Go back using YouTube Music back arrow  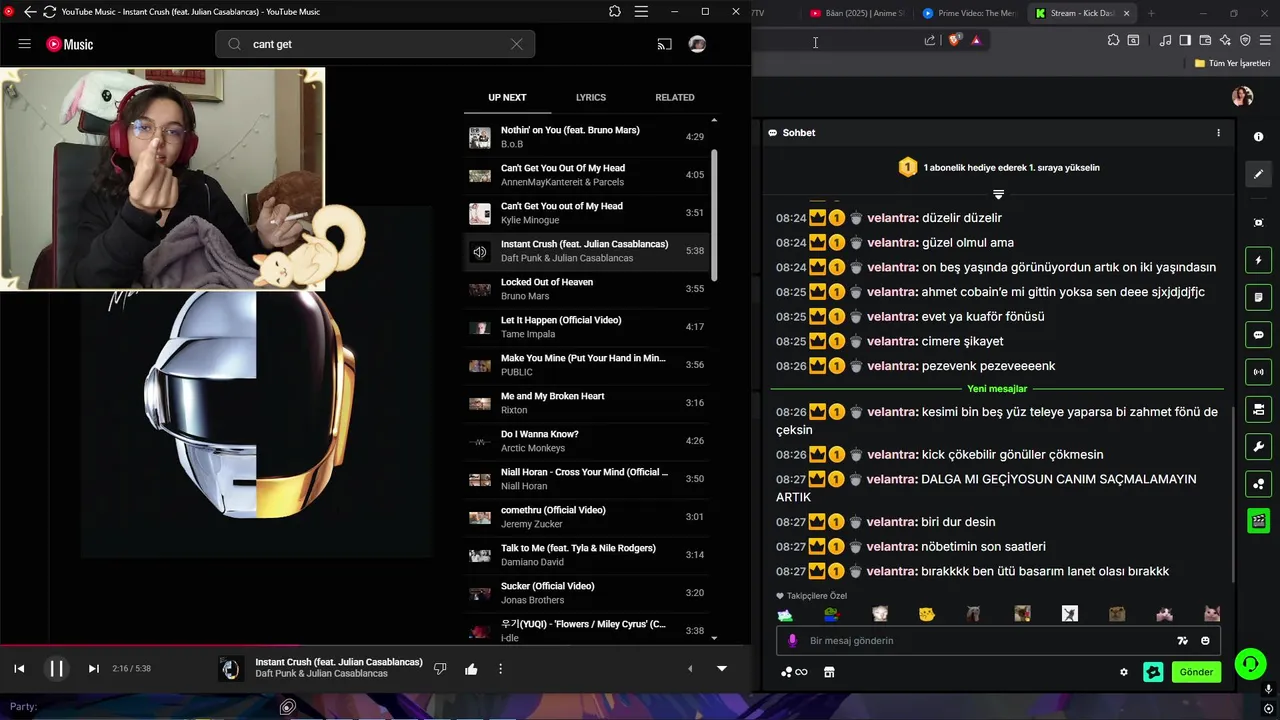pyautogui.click(x=30, y=12)
